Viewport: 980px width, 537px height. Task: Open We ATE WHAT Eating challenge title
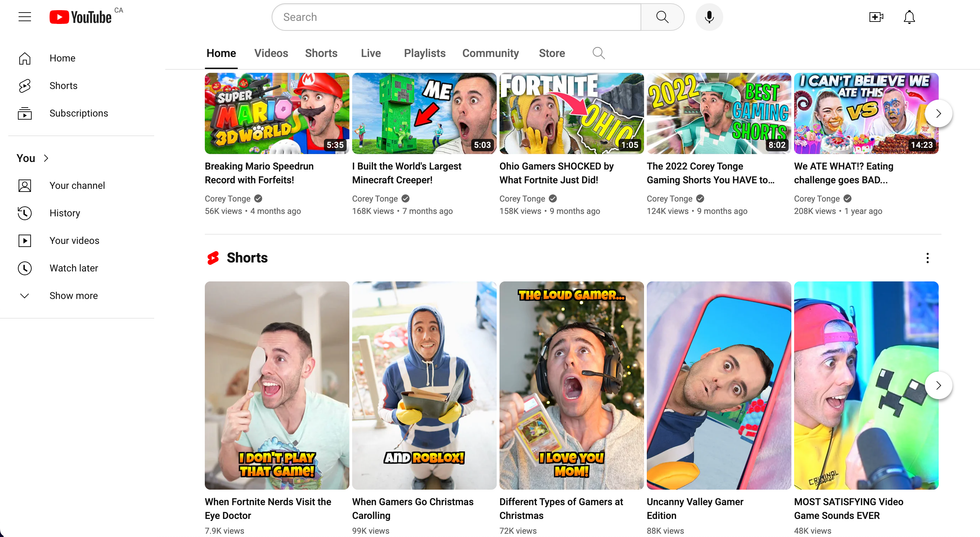tap(844, 173)
